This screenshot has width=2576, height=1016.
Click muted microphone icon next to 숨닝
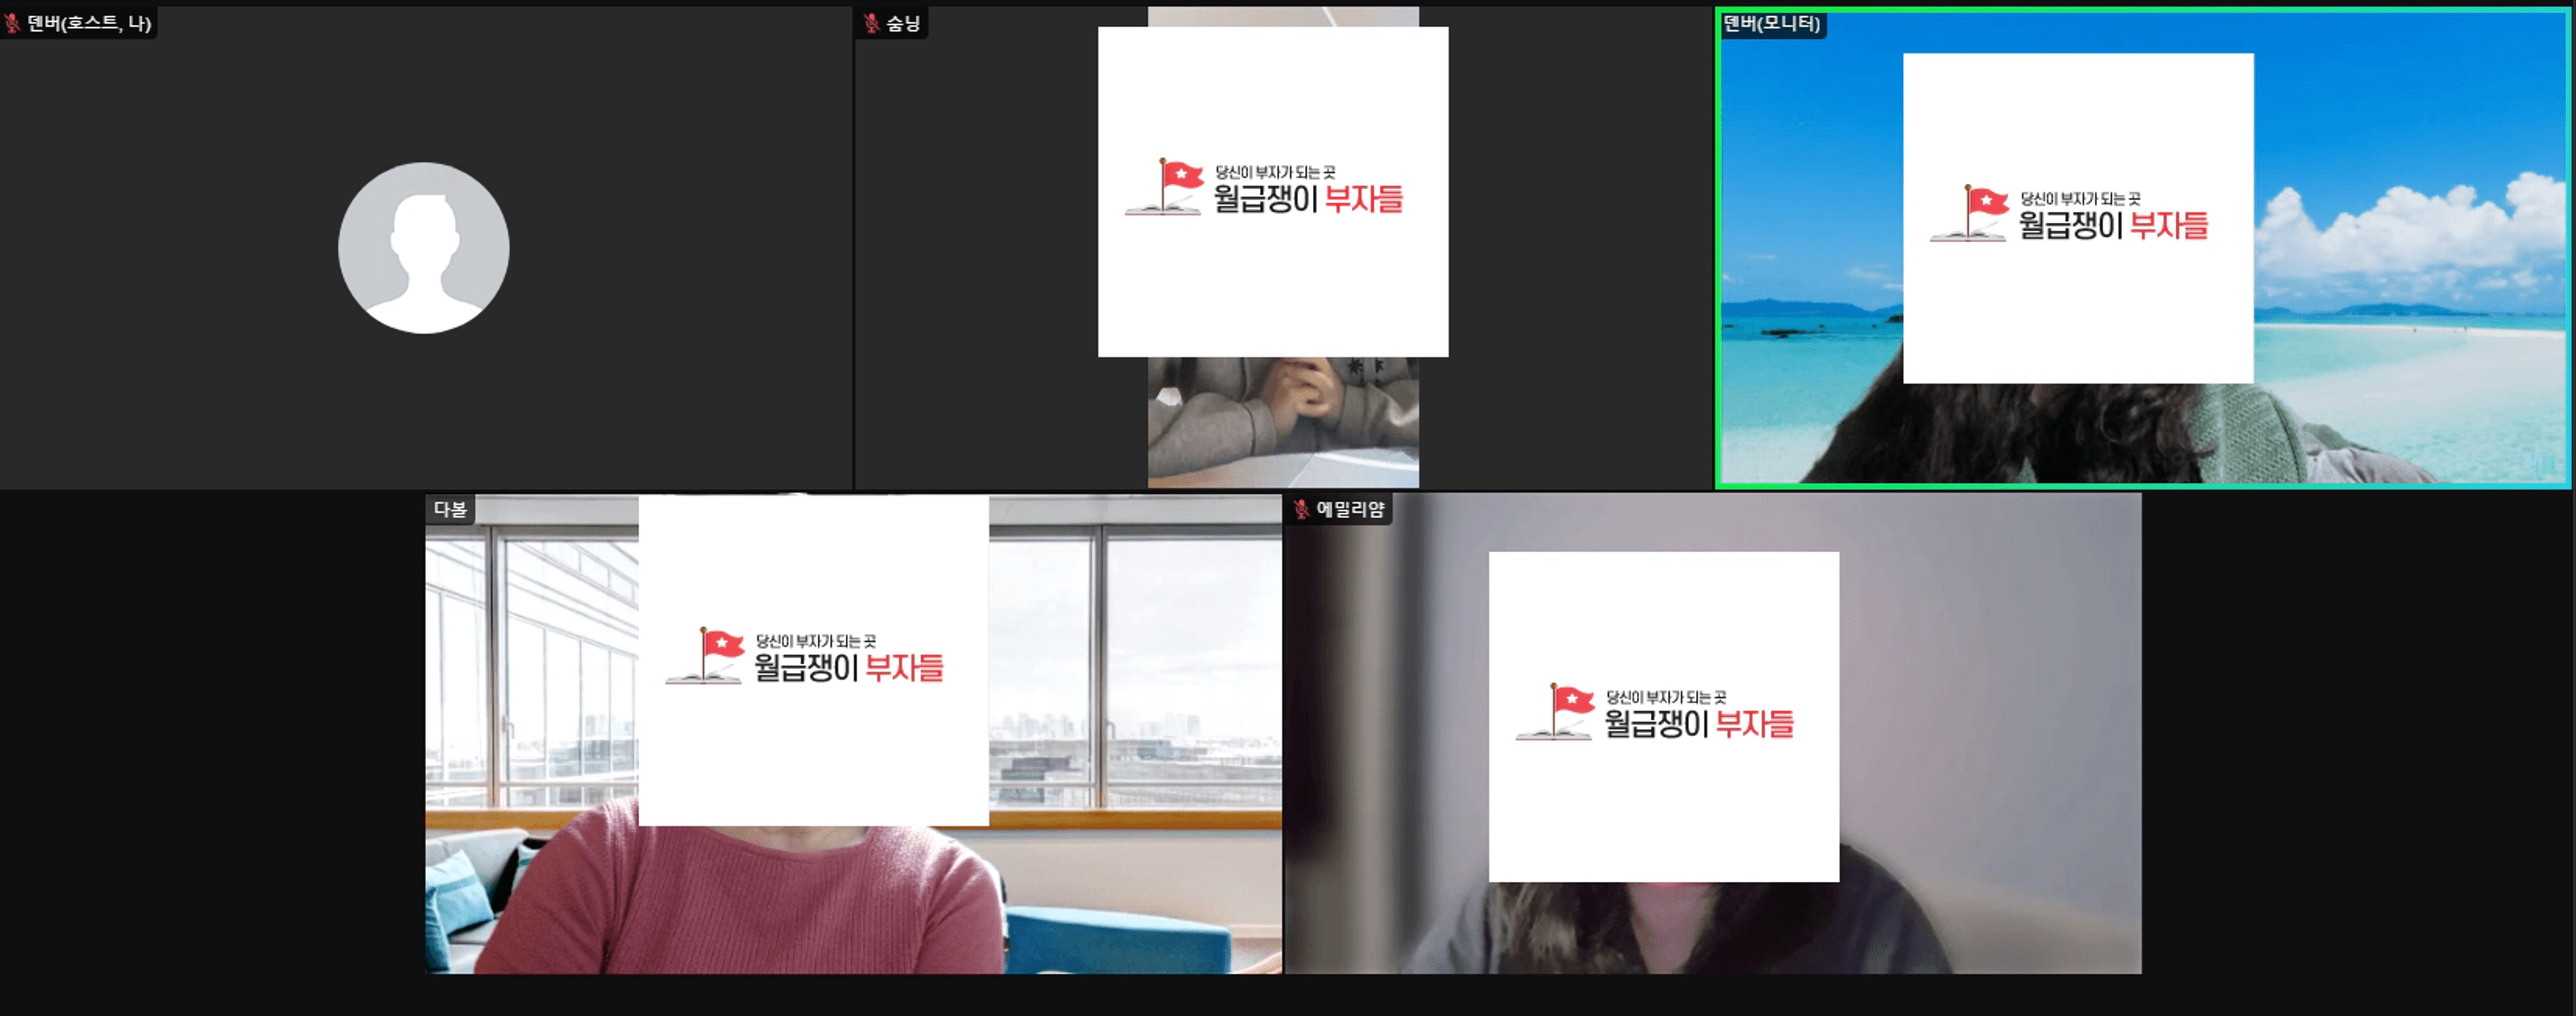pyautogui.click(x=871, y=23)
